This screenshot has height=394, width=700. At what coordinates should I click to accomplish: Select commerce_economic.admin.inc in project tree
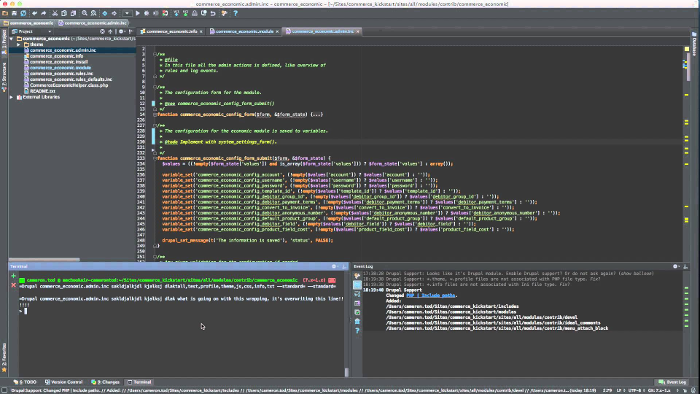pyautogui.click(x=63, y=50)
